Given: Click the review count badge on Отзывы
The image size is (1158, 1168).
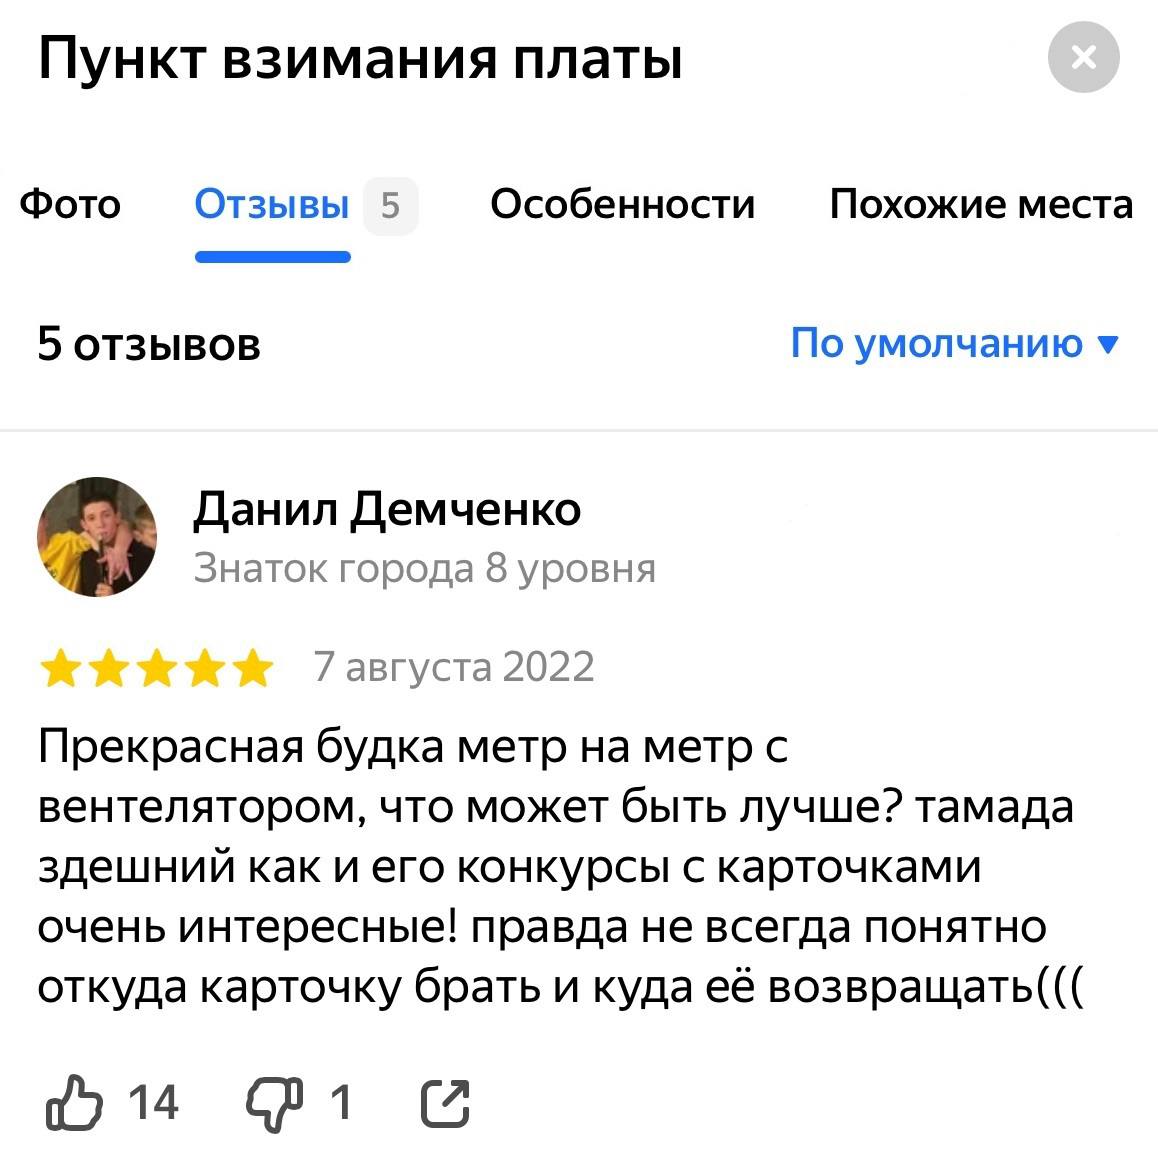Looking at the screenshot, I should 390,206.
